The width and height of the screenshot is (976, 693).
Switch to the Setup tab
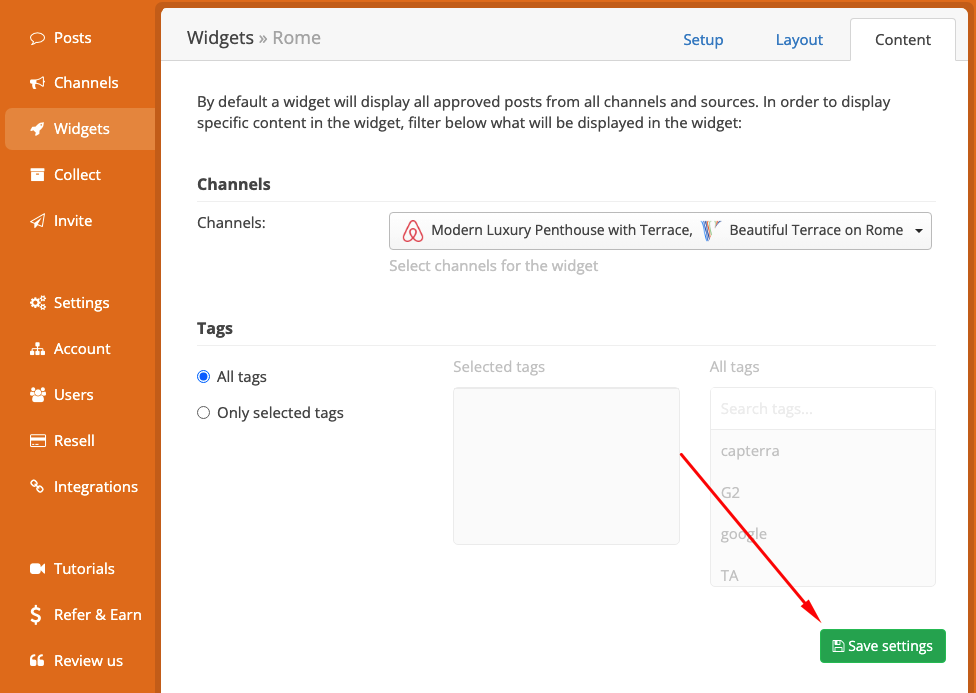[703, 40]
